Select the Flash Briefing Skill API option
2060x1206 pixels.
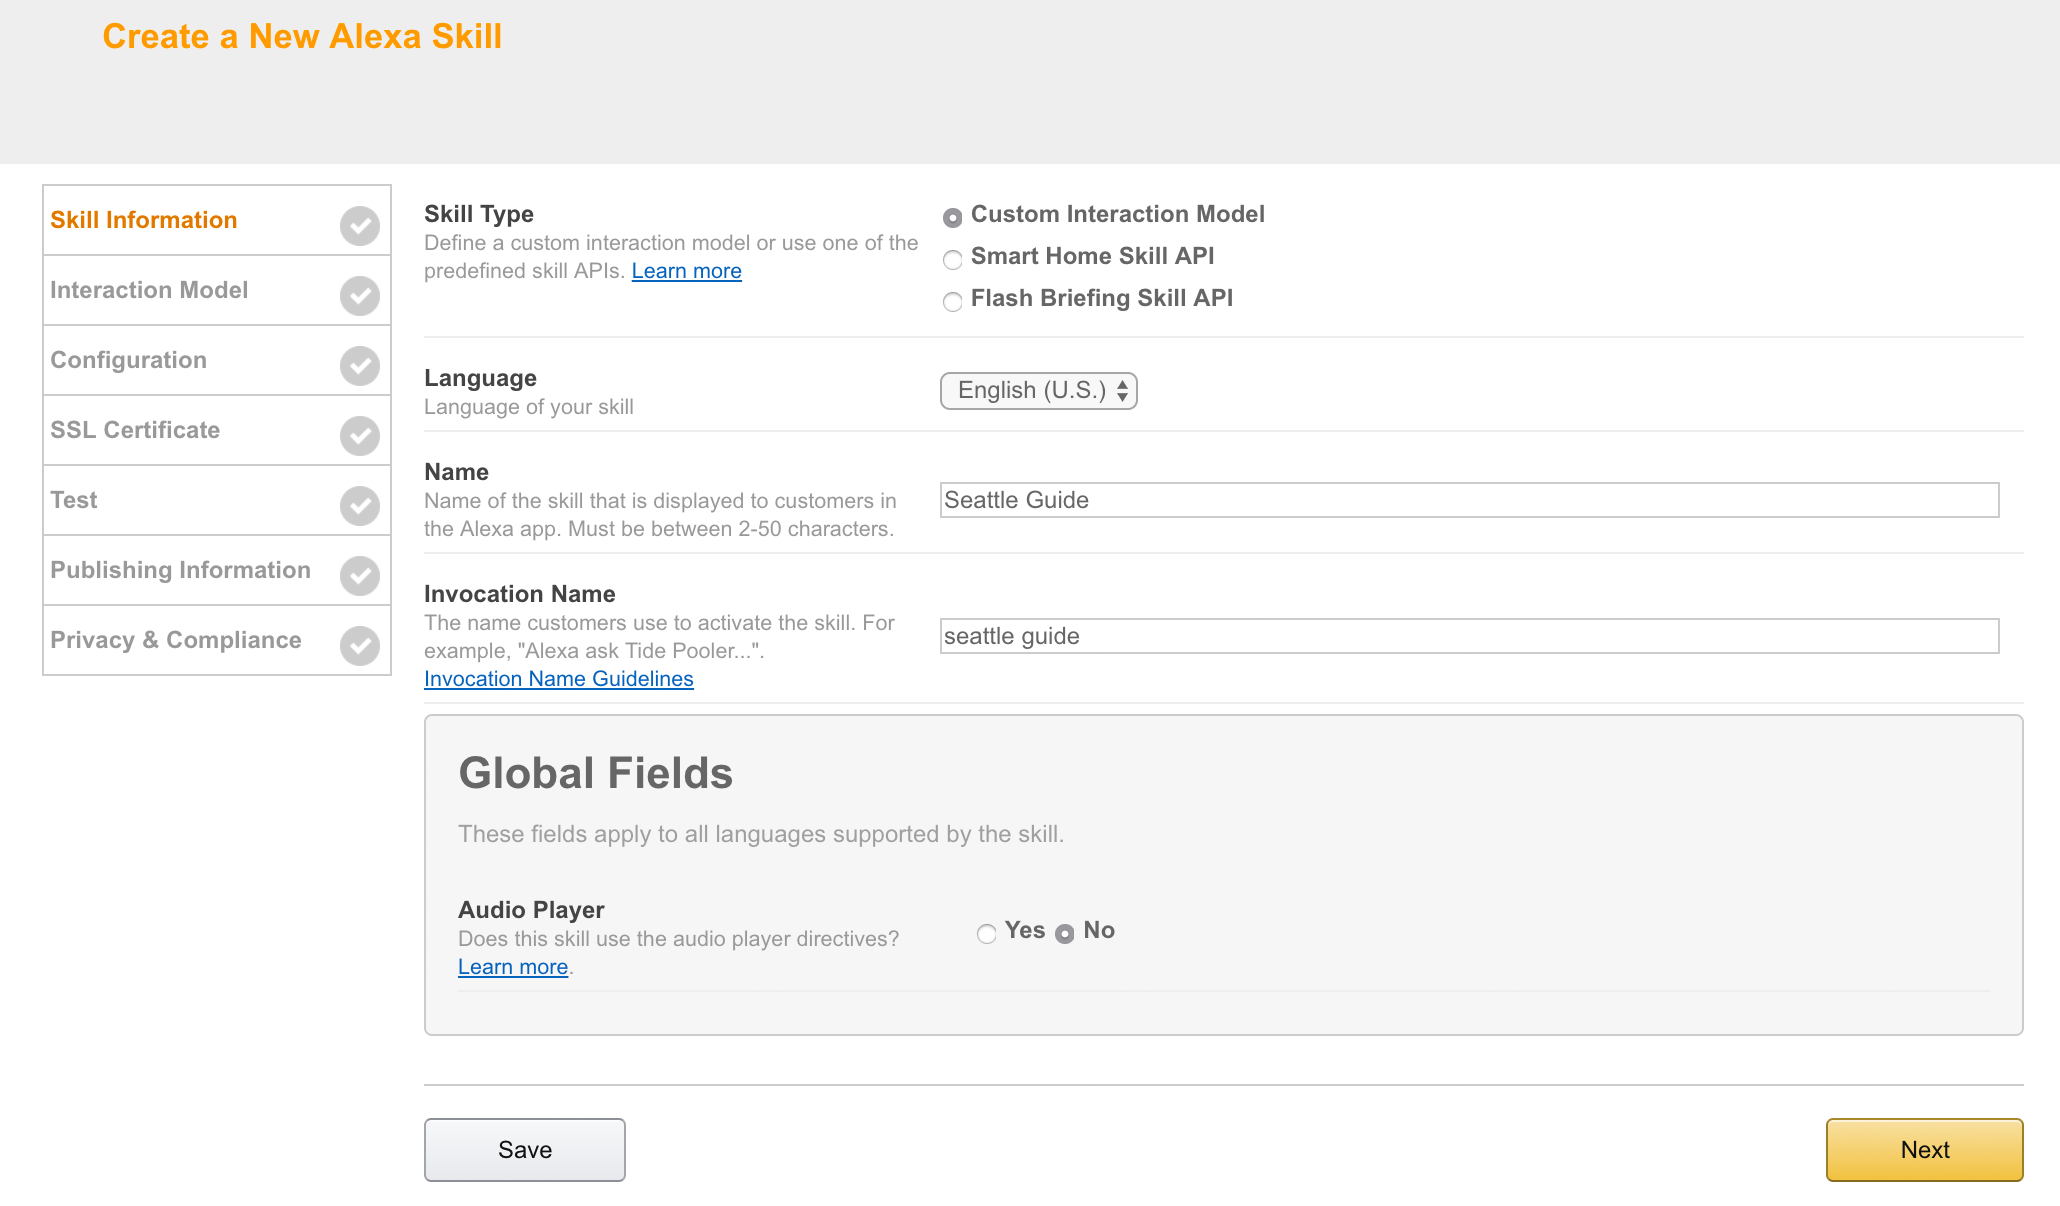click(952, 301)
